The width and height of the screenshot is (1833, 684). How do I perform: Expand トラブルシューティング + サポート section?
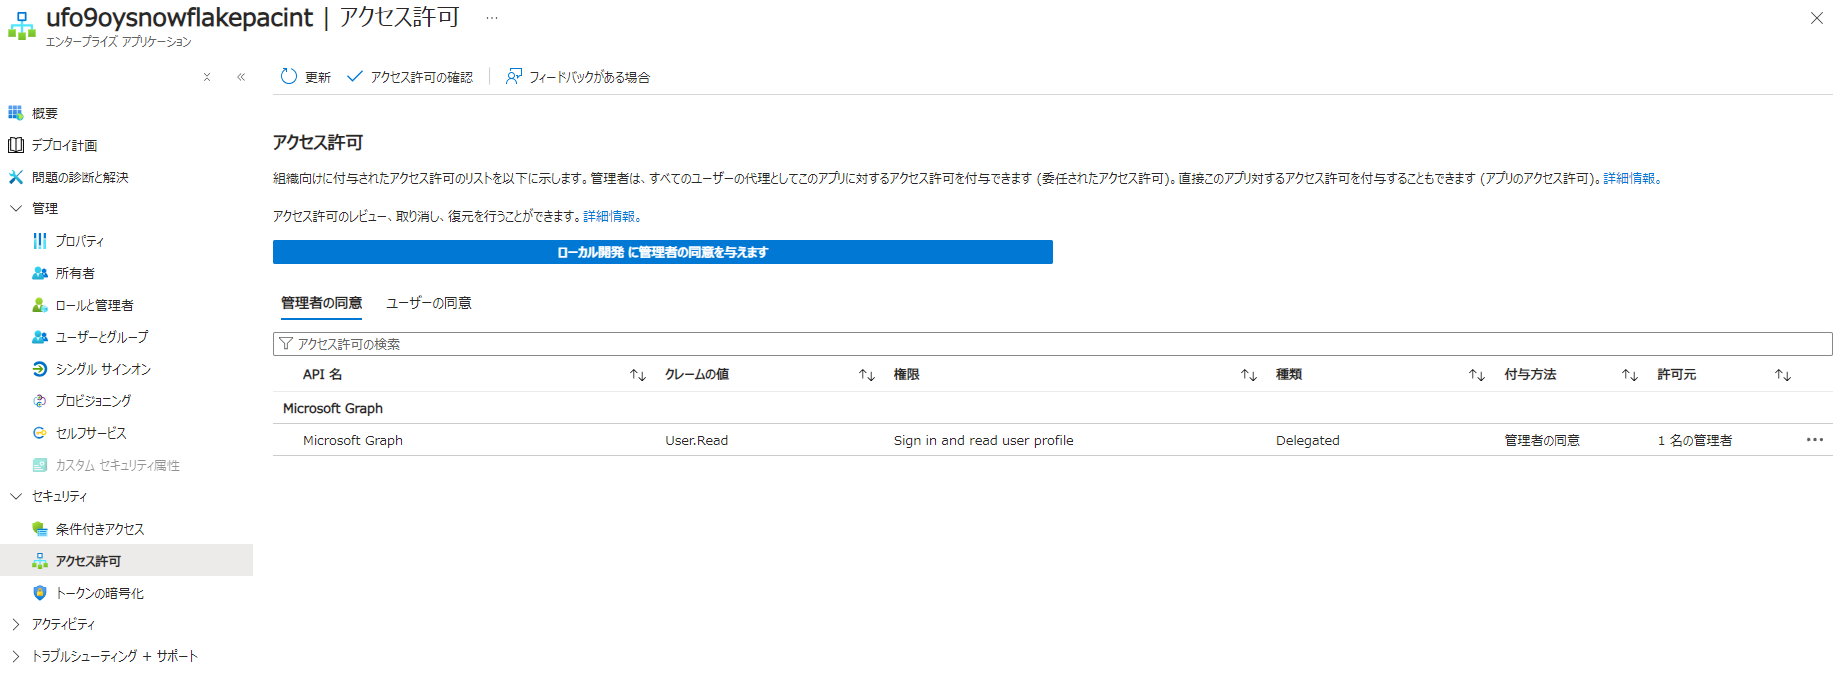pos(16,656)
